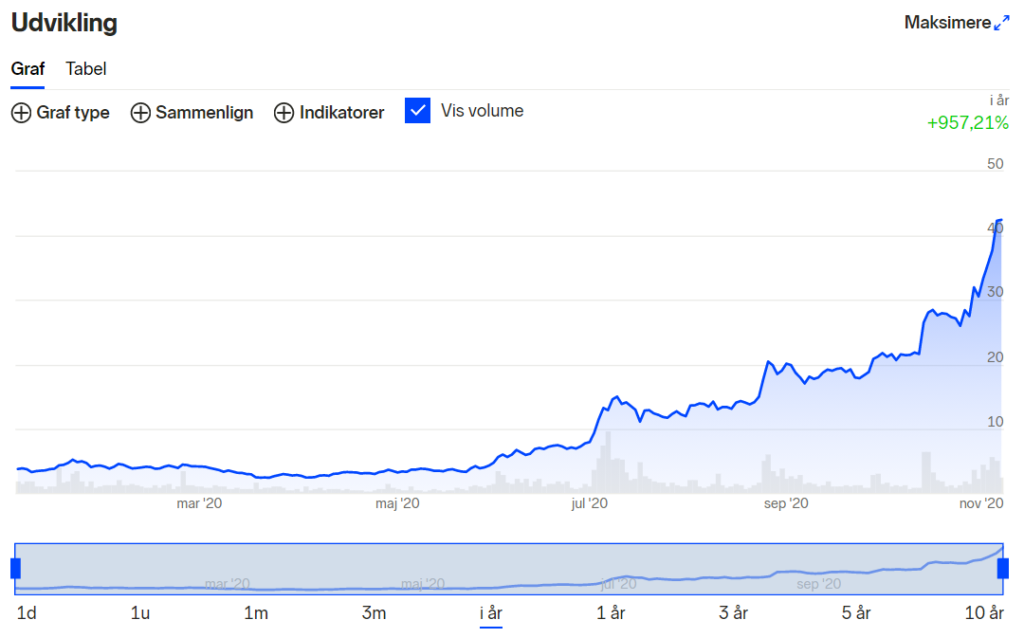Click the Vis volume label
Image resolution: width=1024 pixels, height=638 pixels.
(x=482, y=111)
